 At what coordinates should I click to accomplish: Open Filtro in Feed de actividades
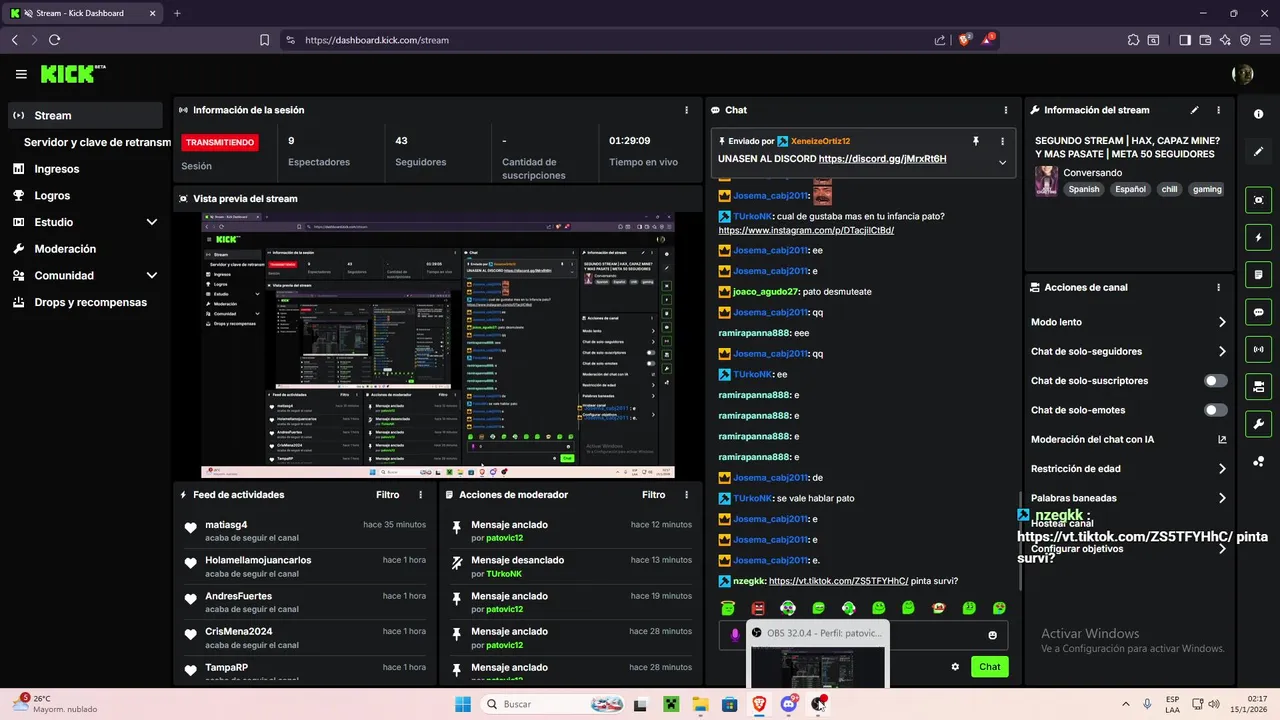(x=388, y=495)
